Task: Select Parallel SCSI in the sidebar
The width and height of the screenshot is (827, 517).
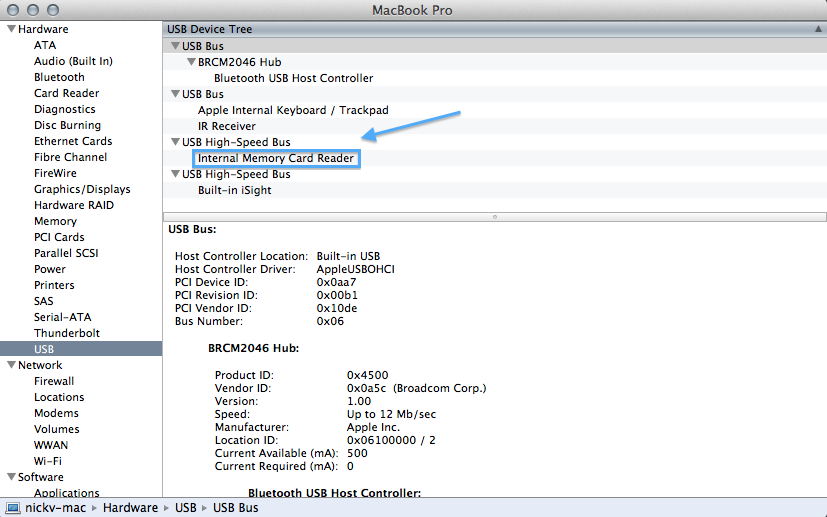Action: [x=66, y=253]
